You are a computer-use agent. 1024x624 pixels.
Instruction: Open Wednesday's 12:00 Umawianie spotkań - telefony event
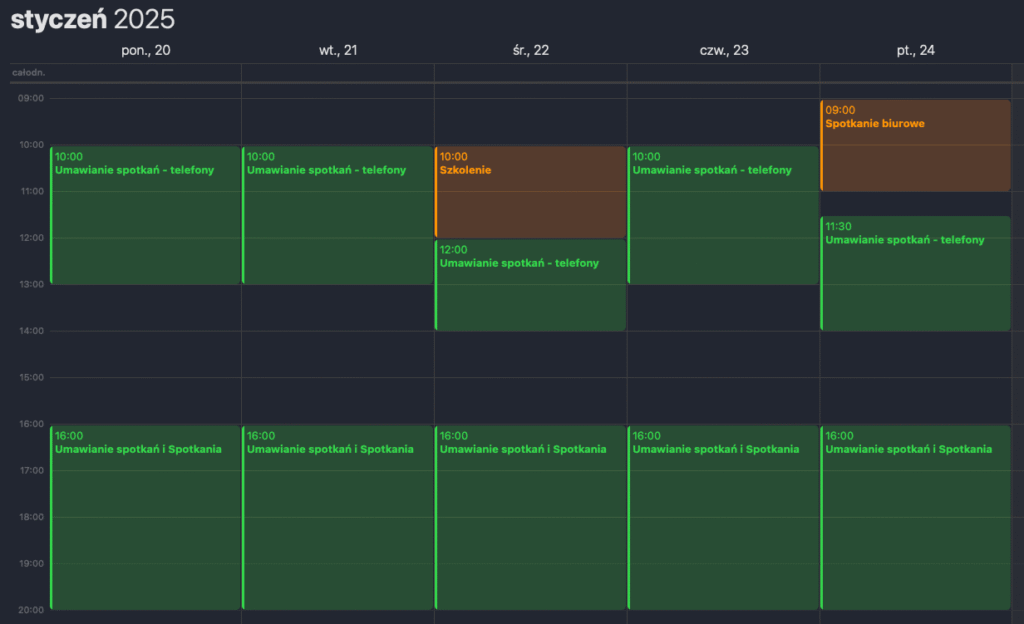point(530,285)
